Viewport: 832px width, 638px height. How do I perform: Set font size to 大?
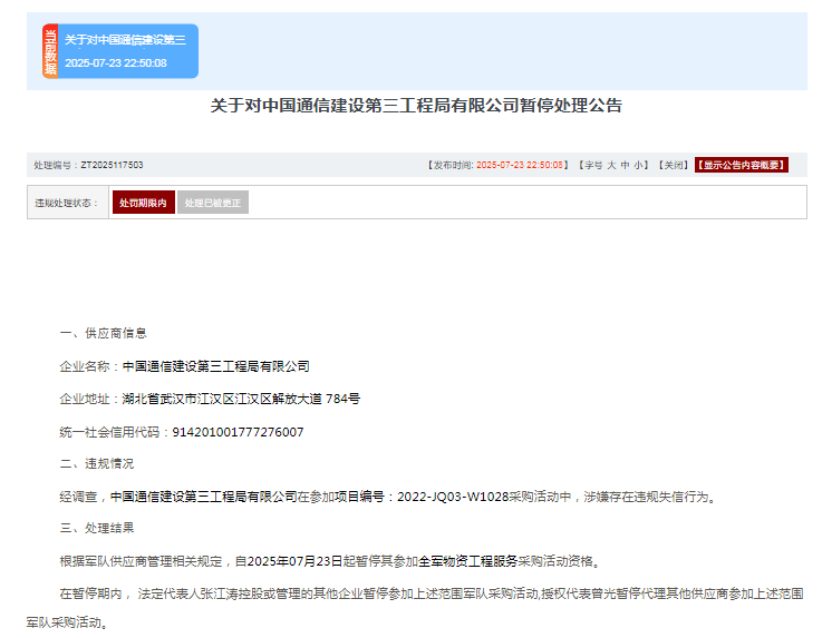coord(611,165)
